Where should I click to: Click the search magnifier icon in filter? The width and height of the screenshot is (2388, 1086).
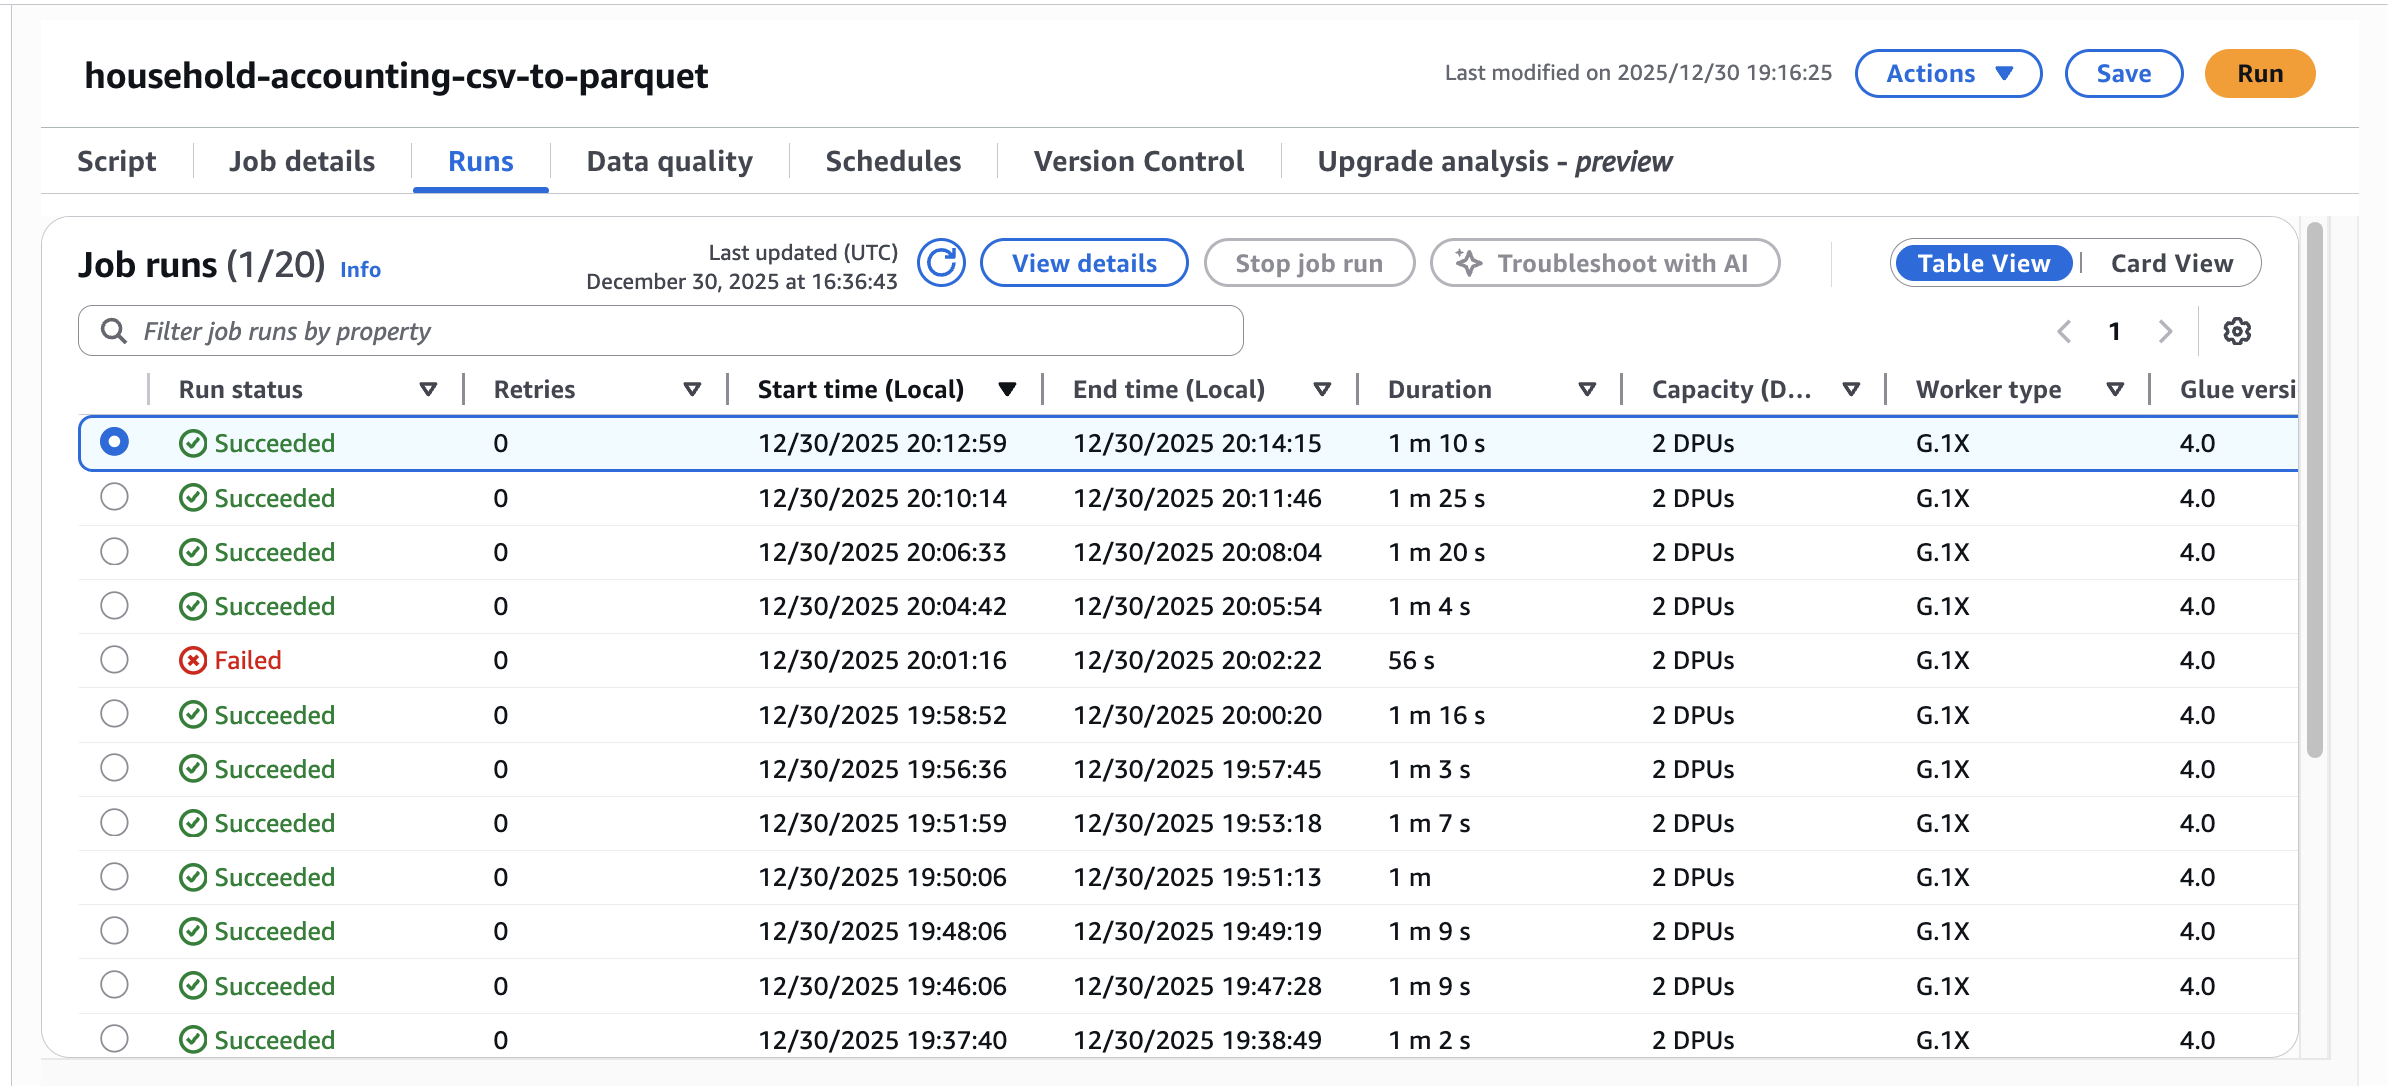coord(114,331)
